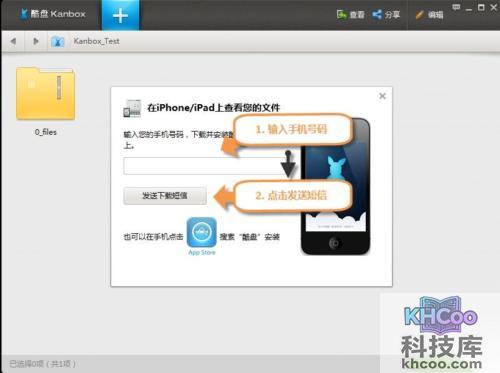Go back with the left arrow

[13, 41]
